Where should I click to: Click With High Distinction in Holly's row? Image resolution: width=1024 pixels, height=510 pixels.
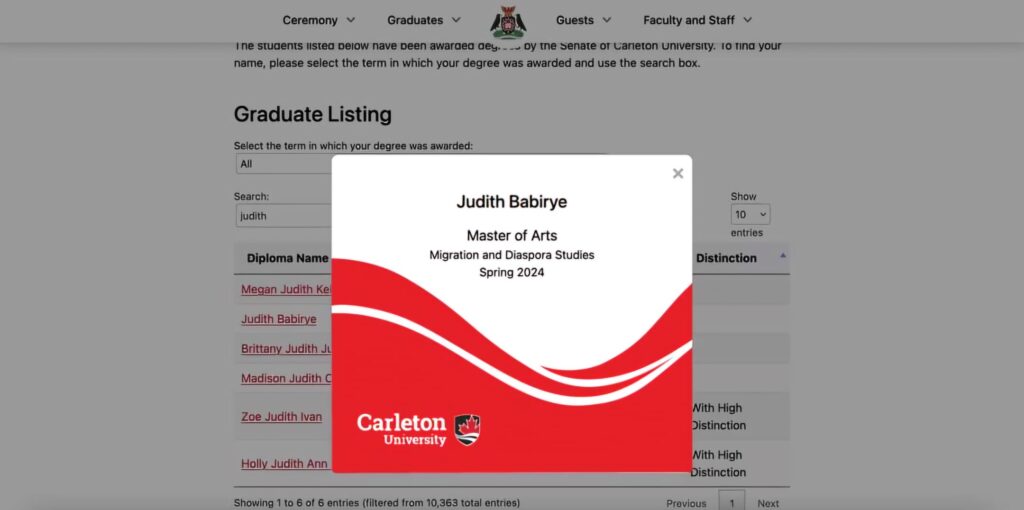coord(718,464)
